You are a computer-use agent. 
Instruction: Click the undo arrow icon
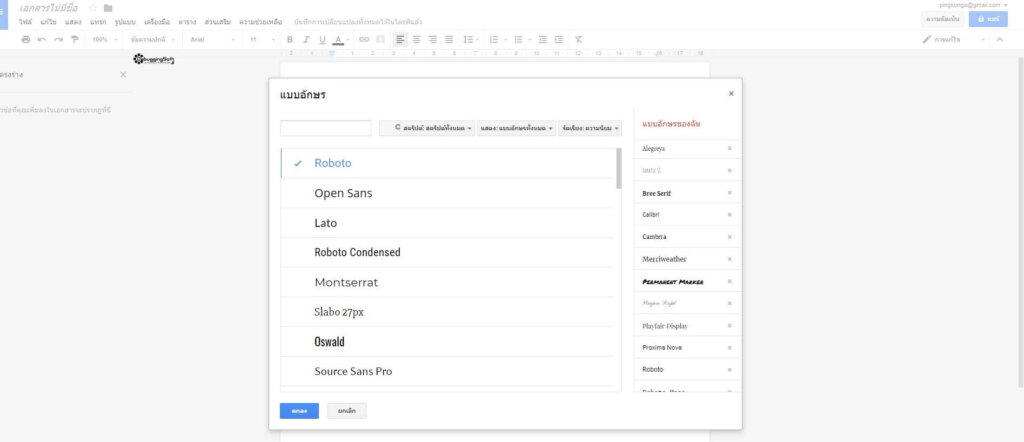(x=42, y=40)
